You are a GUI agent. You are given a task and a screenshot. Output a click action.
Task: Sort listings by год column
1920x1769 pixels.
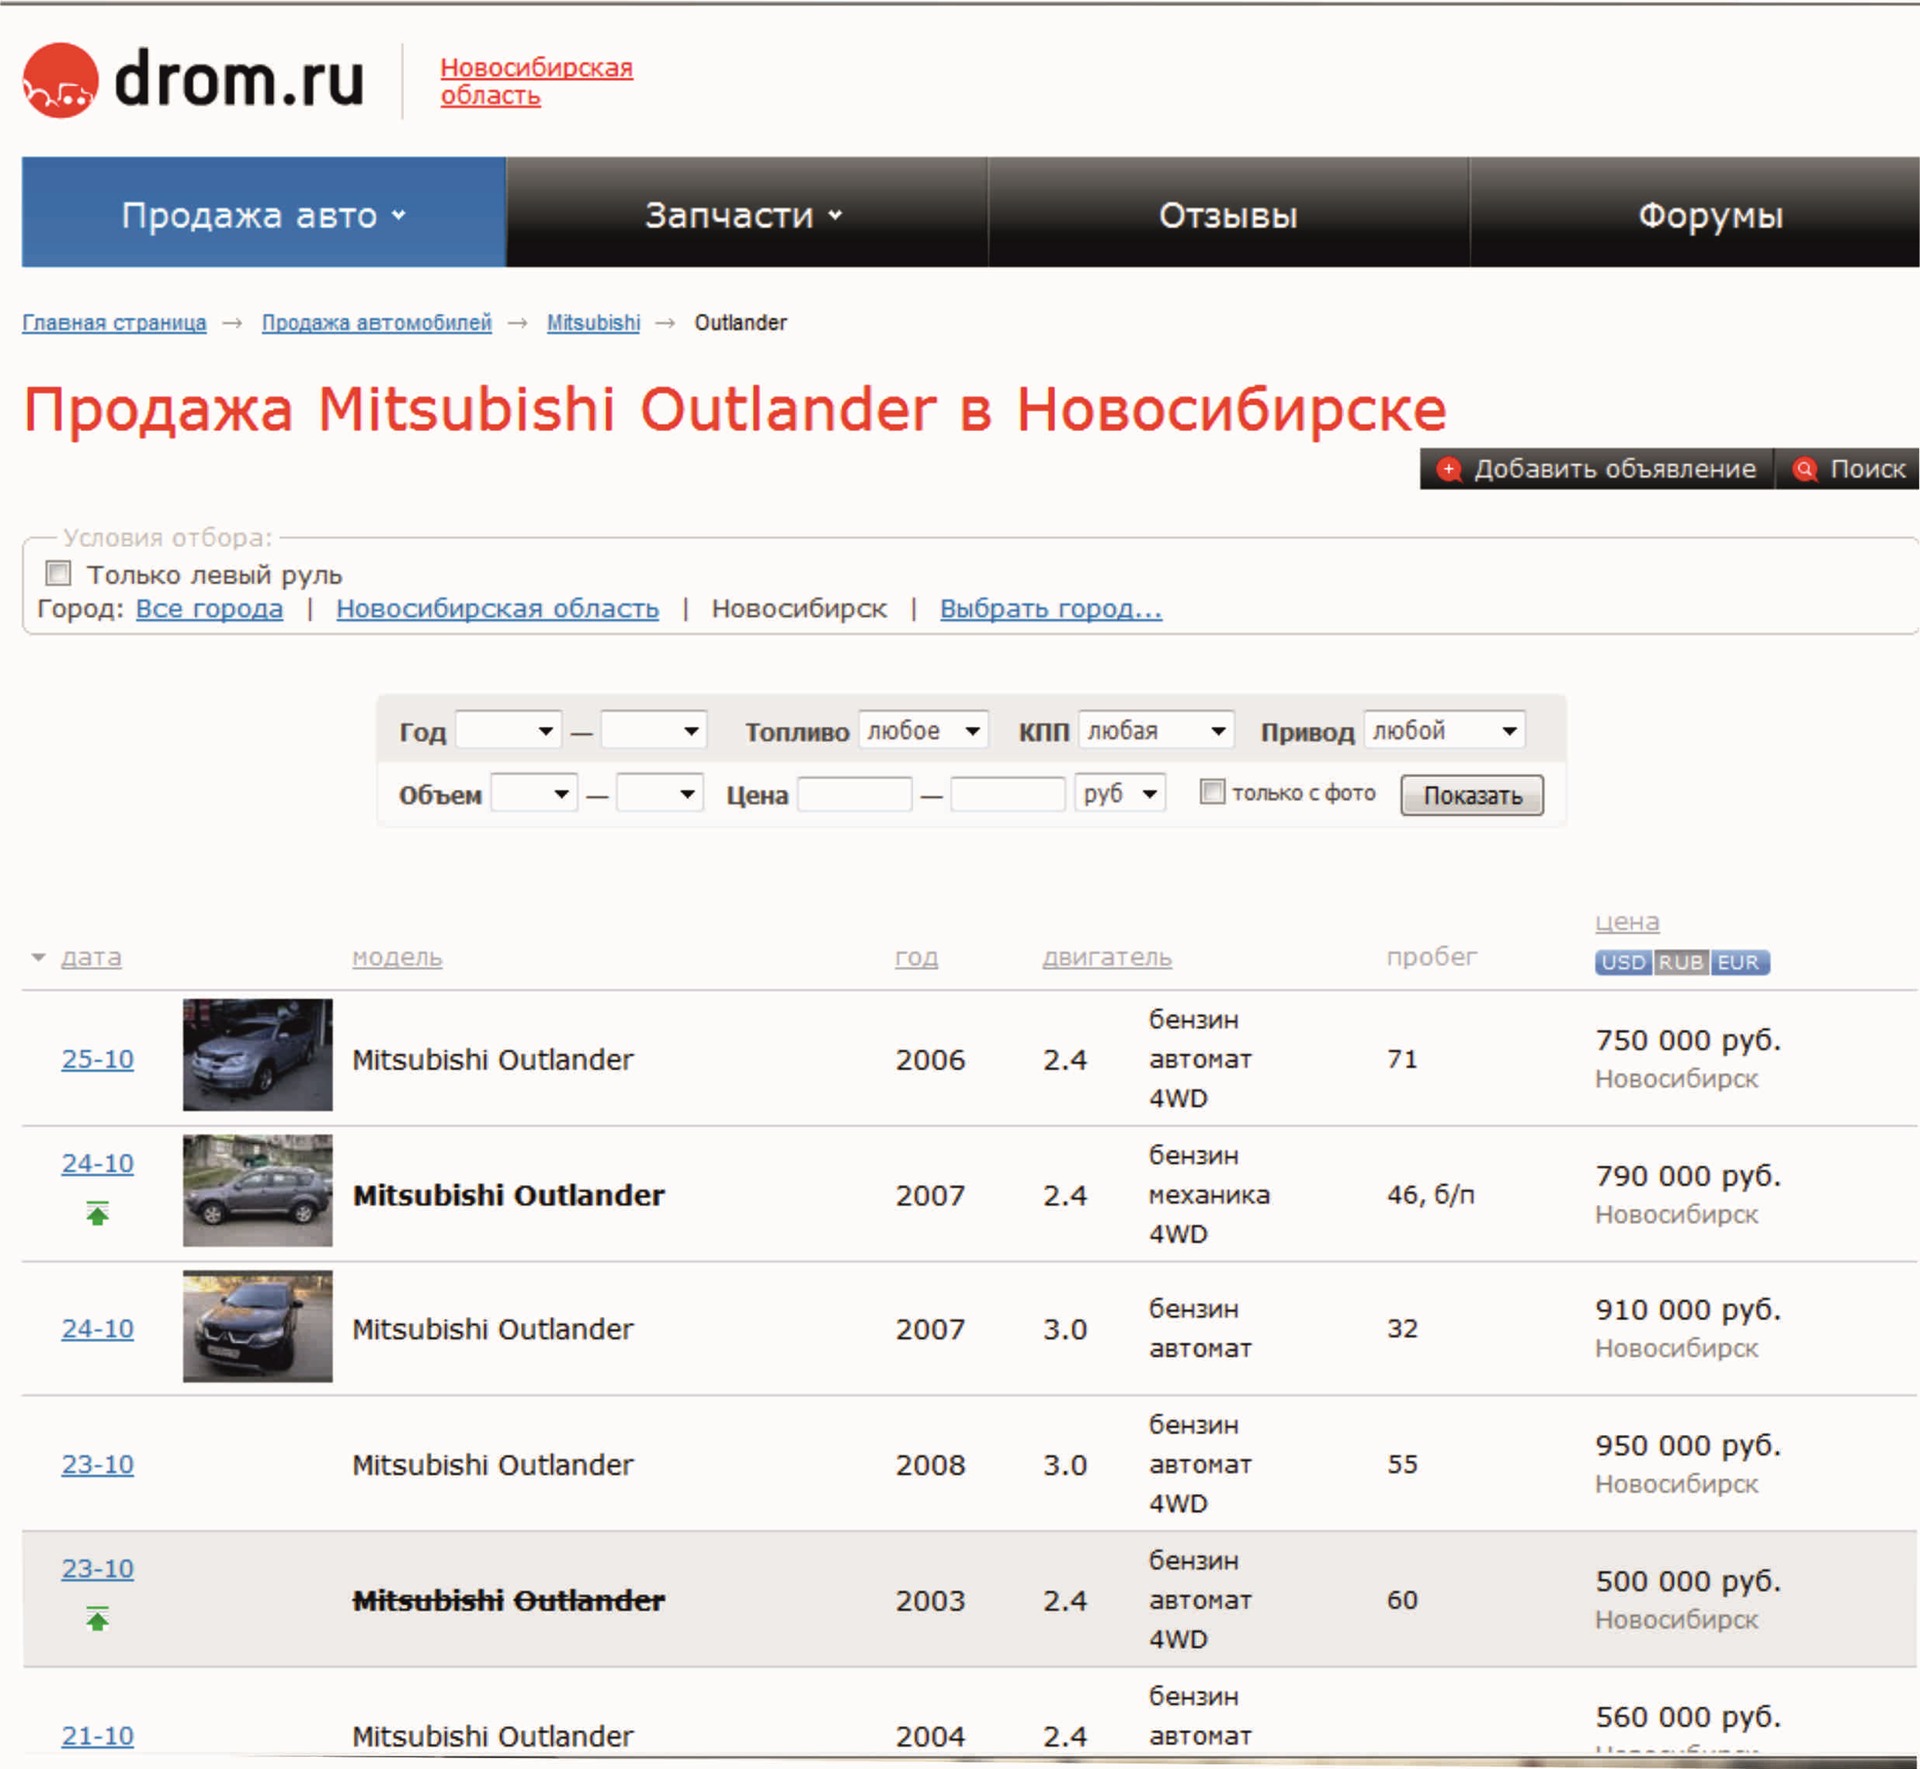pos(916,957)
